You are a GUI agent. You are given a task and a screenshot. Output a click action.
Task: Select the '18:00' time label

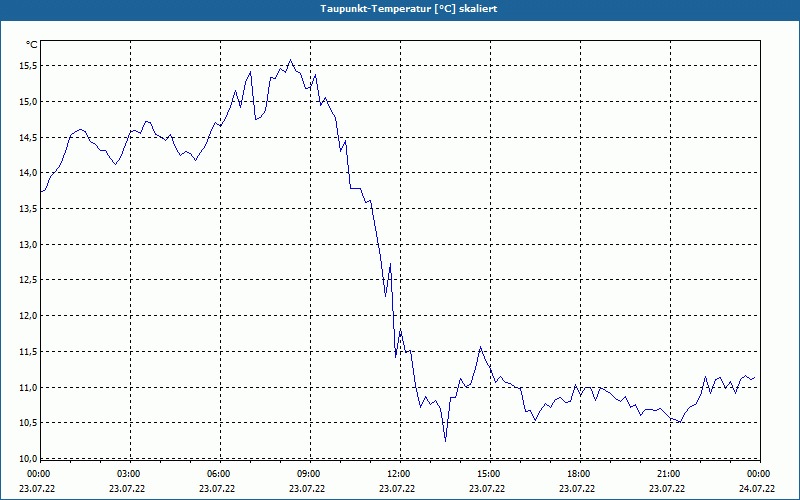point(579,474)
